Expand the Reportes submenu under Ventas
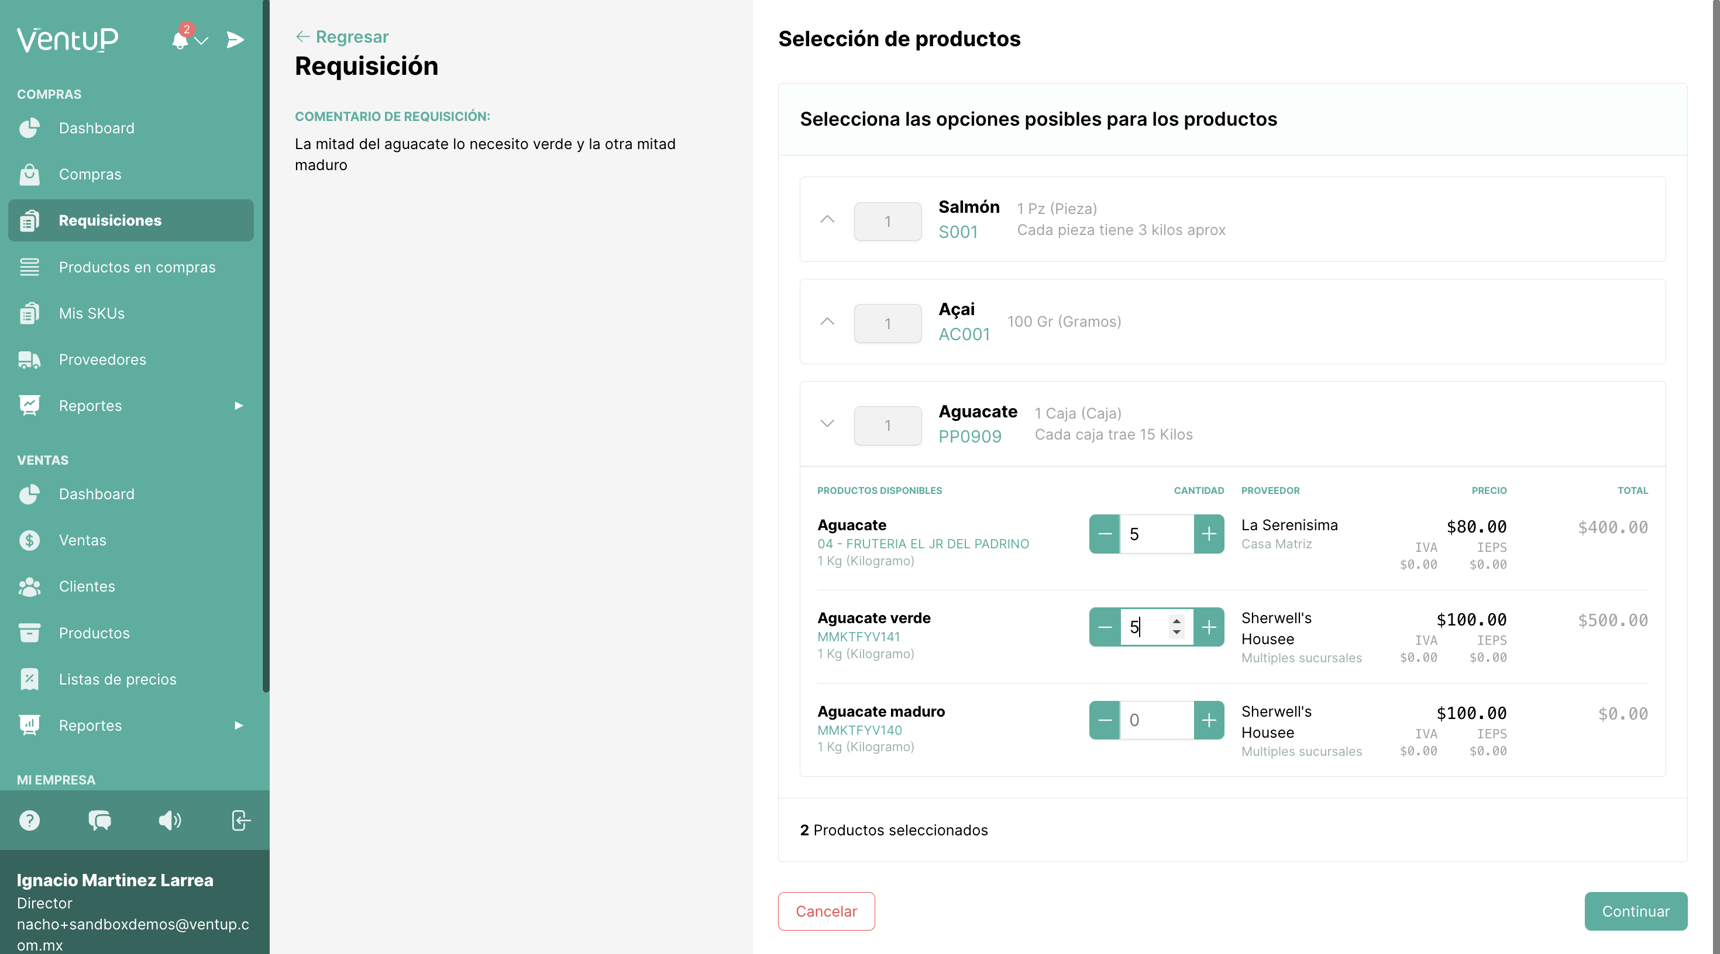Screen dimensions: 1720x954 238,725
